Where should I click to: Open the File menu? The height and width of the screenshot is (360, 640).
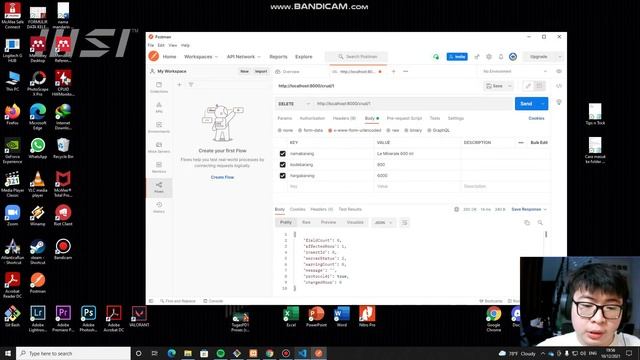151,45
